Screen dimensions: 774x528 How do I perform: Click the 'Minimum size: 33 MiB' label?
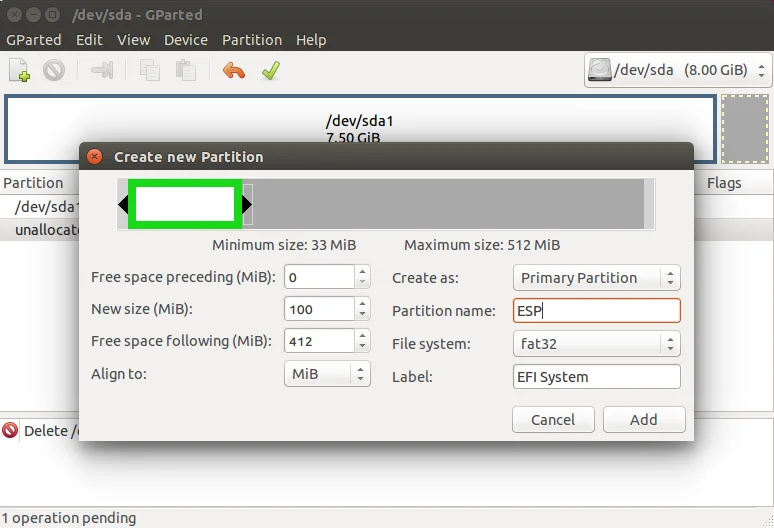point(284,245)
